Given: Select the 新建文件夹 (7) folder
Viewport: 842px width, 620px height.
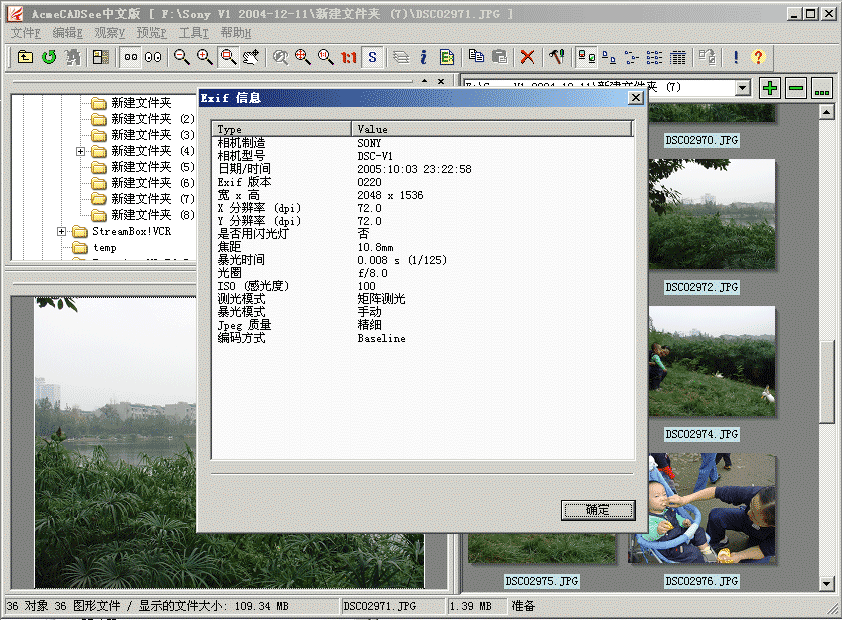Looking at the screenshot, I should click(x=153, y=199).
